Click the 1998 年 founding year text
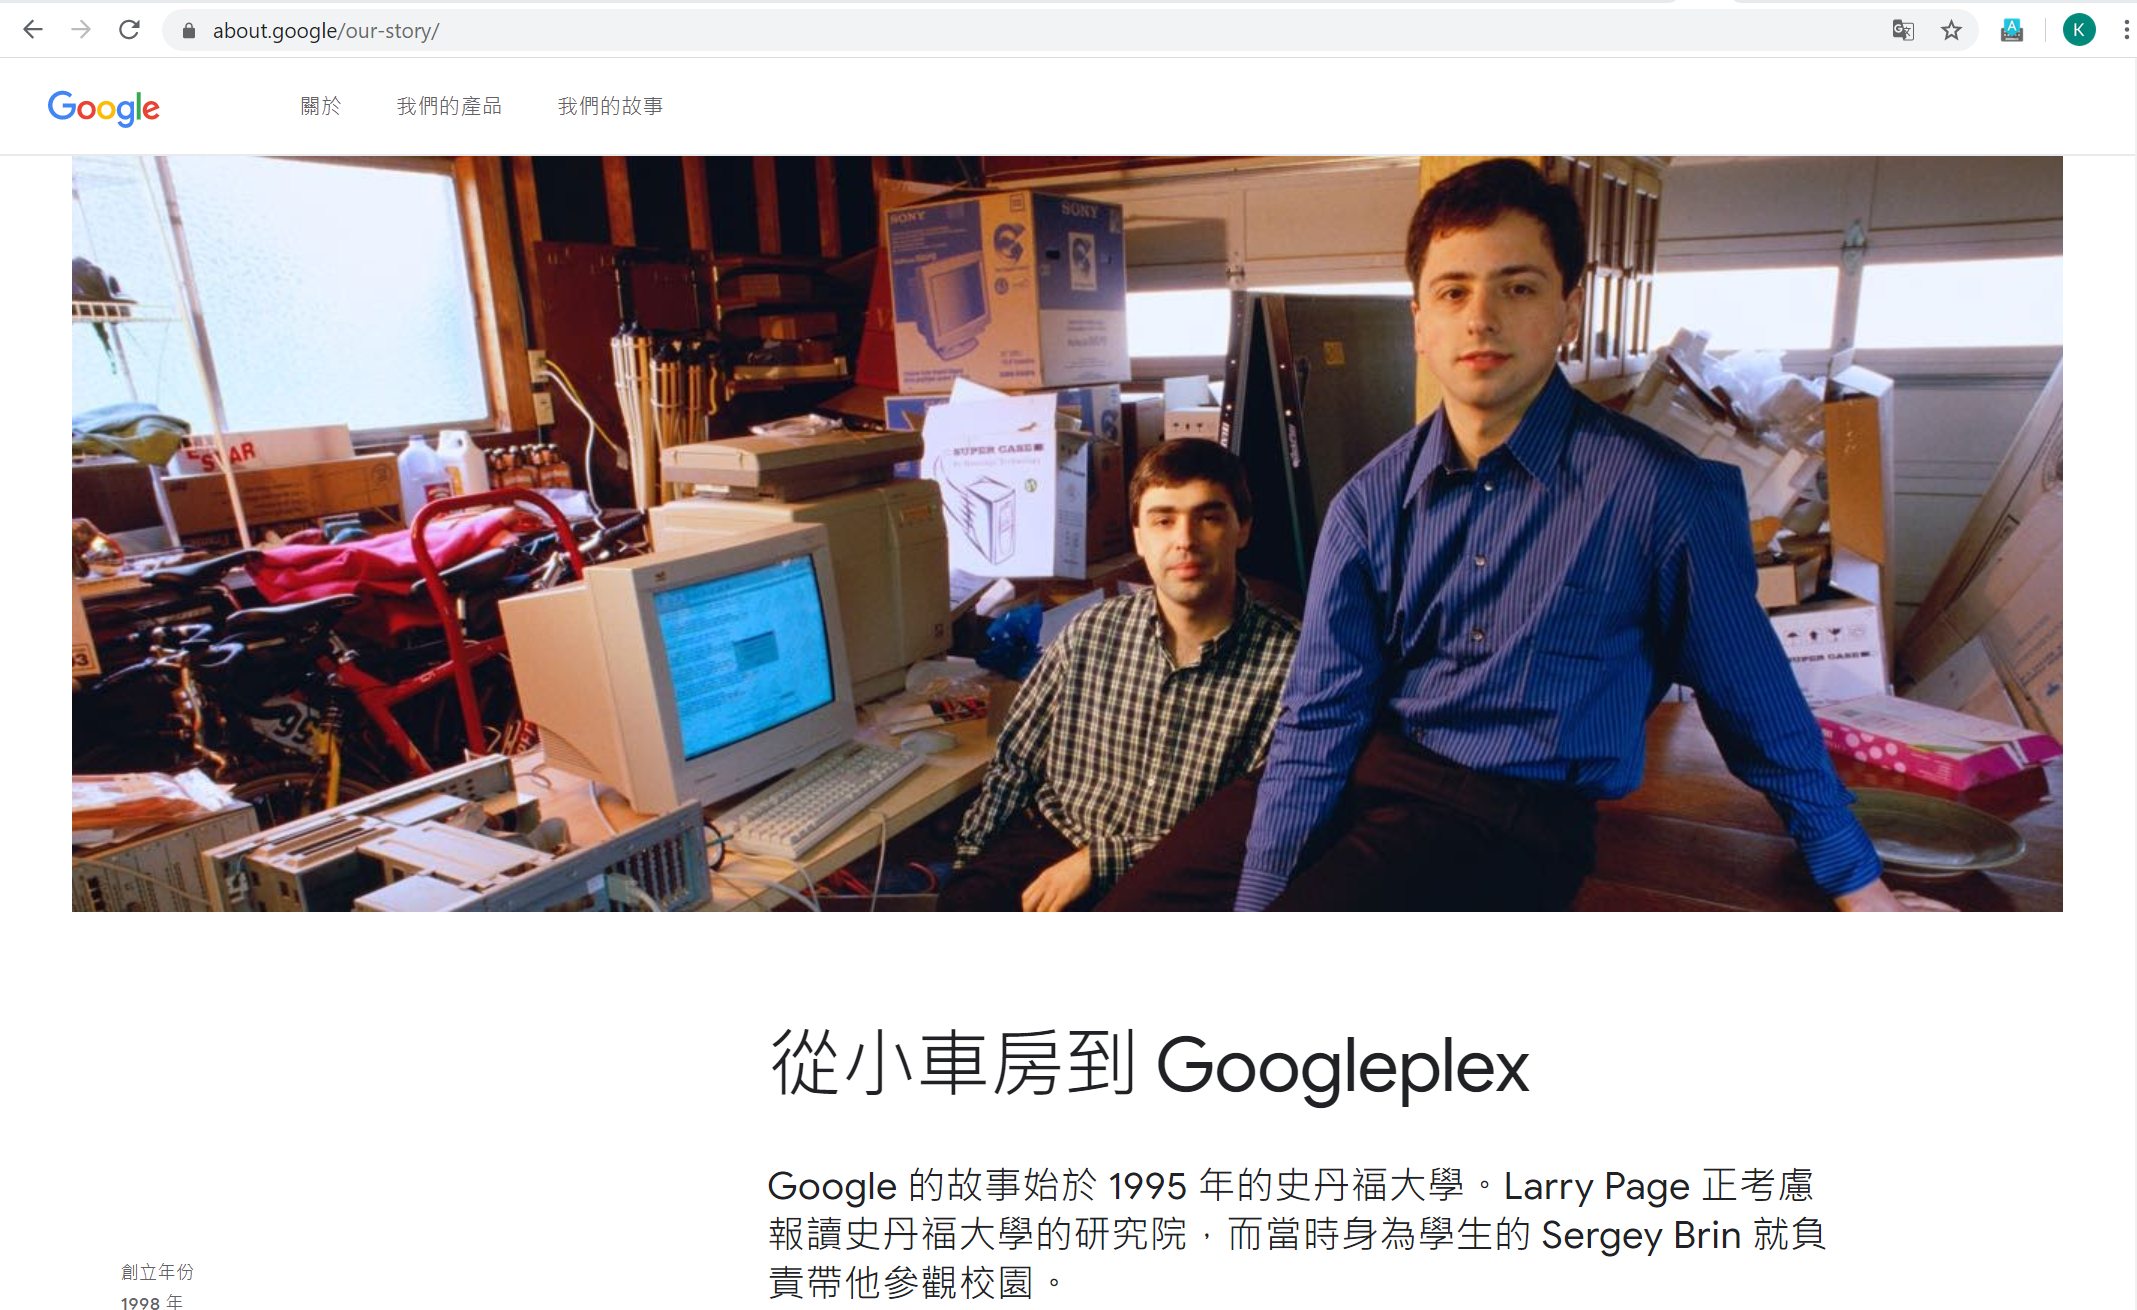 click(152, 1302)
